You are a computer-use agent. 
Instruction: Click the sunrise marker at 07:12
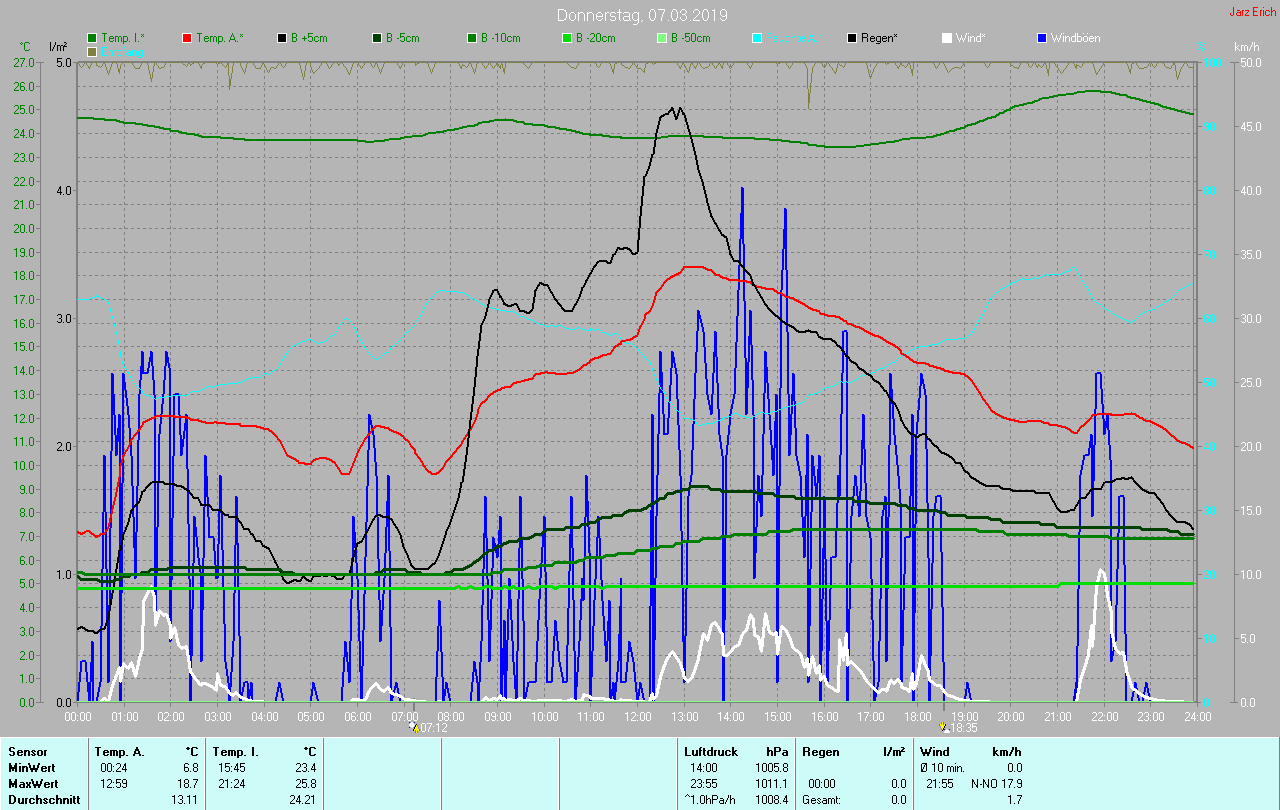414,728
